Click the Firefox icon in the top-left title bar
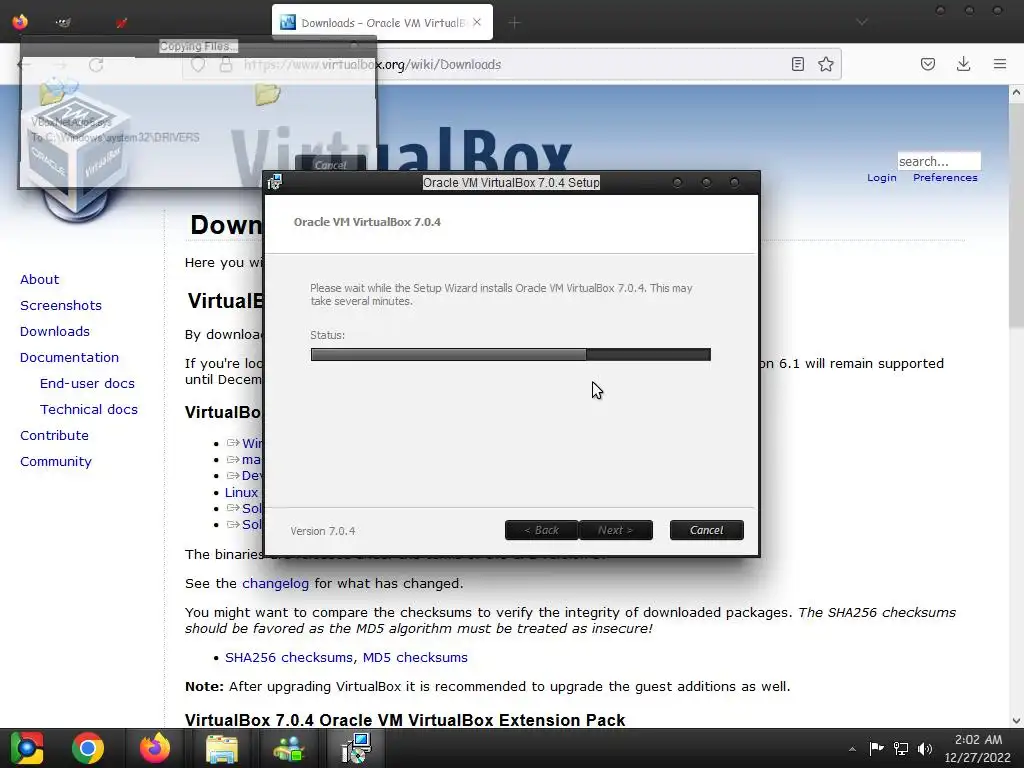The width and height of the screenshot is (1024, 768). pos(20,22)
